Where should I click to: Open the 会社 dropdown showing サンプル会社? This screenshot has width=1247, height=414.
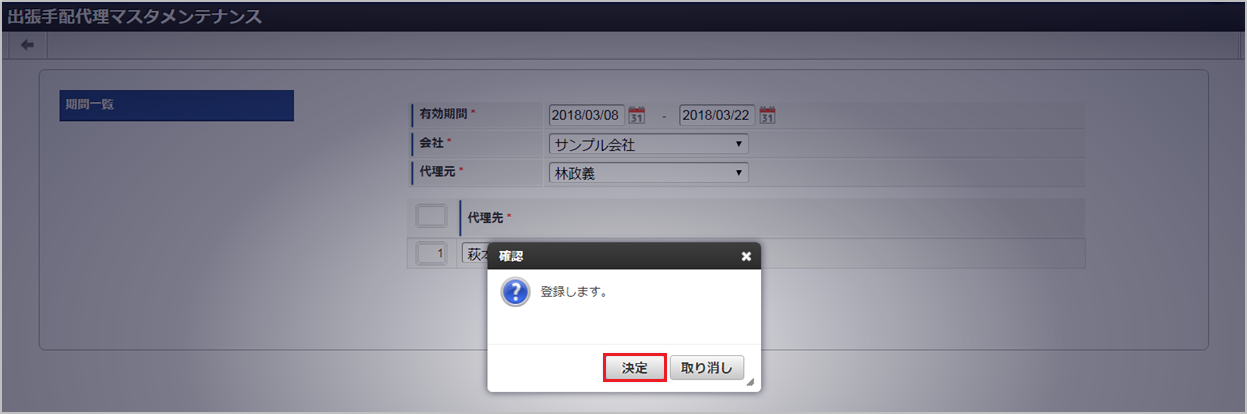(x=648, y=144)
